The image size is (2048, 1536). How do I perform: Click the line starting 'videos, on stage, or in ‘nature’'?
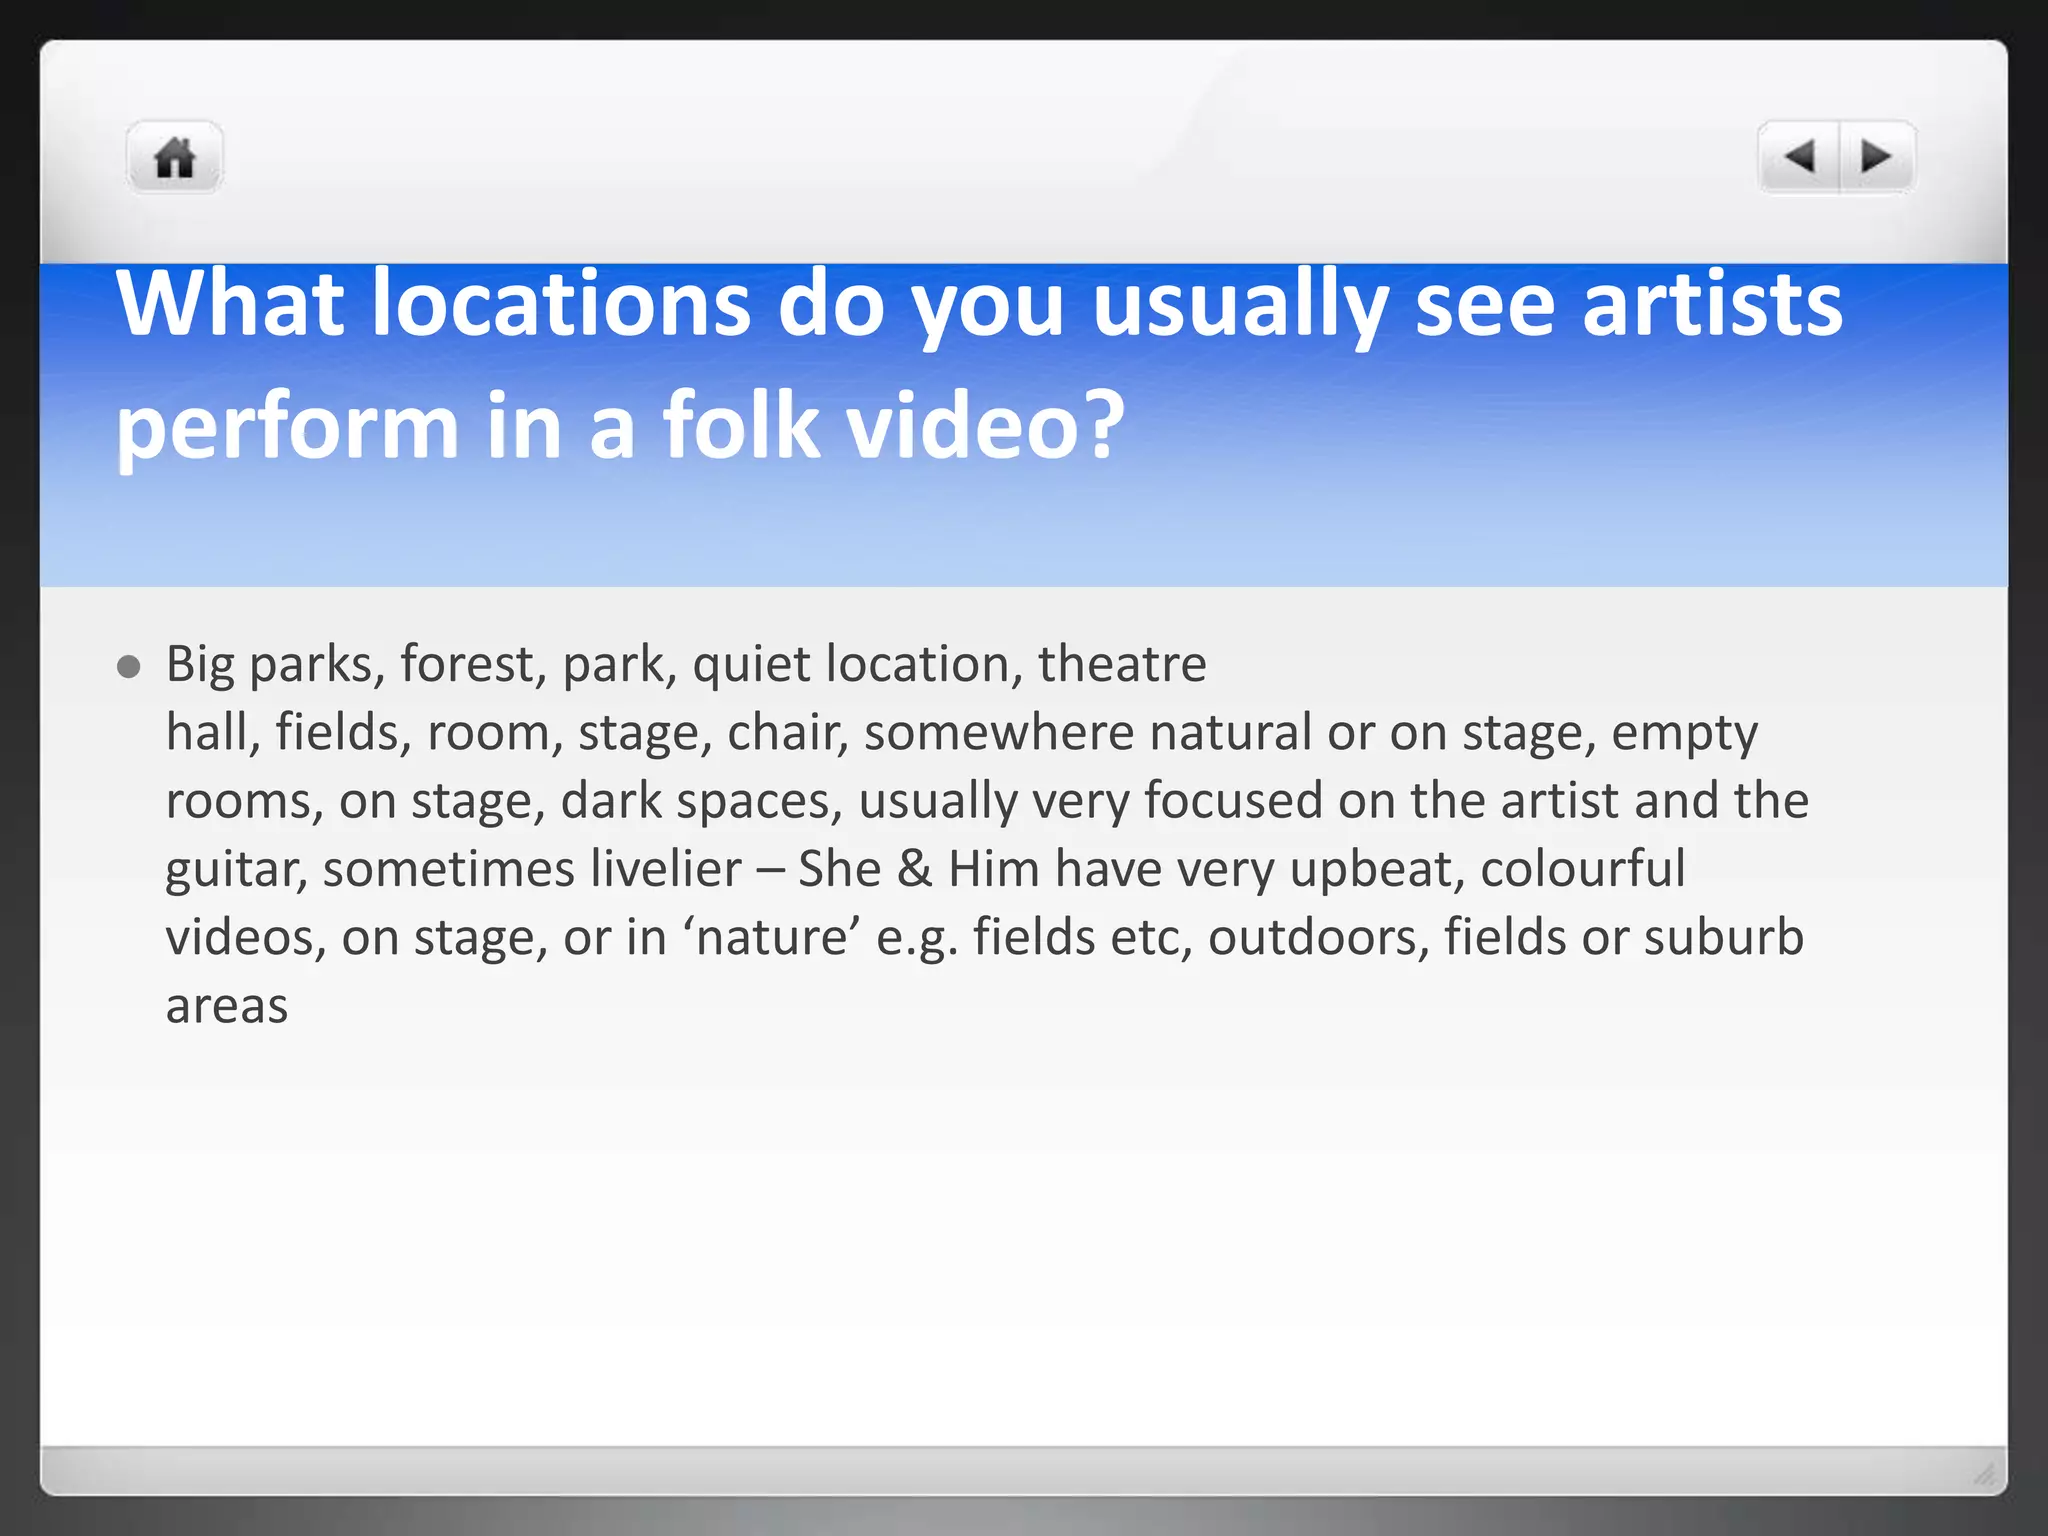click(984, 938)
